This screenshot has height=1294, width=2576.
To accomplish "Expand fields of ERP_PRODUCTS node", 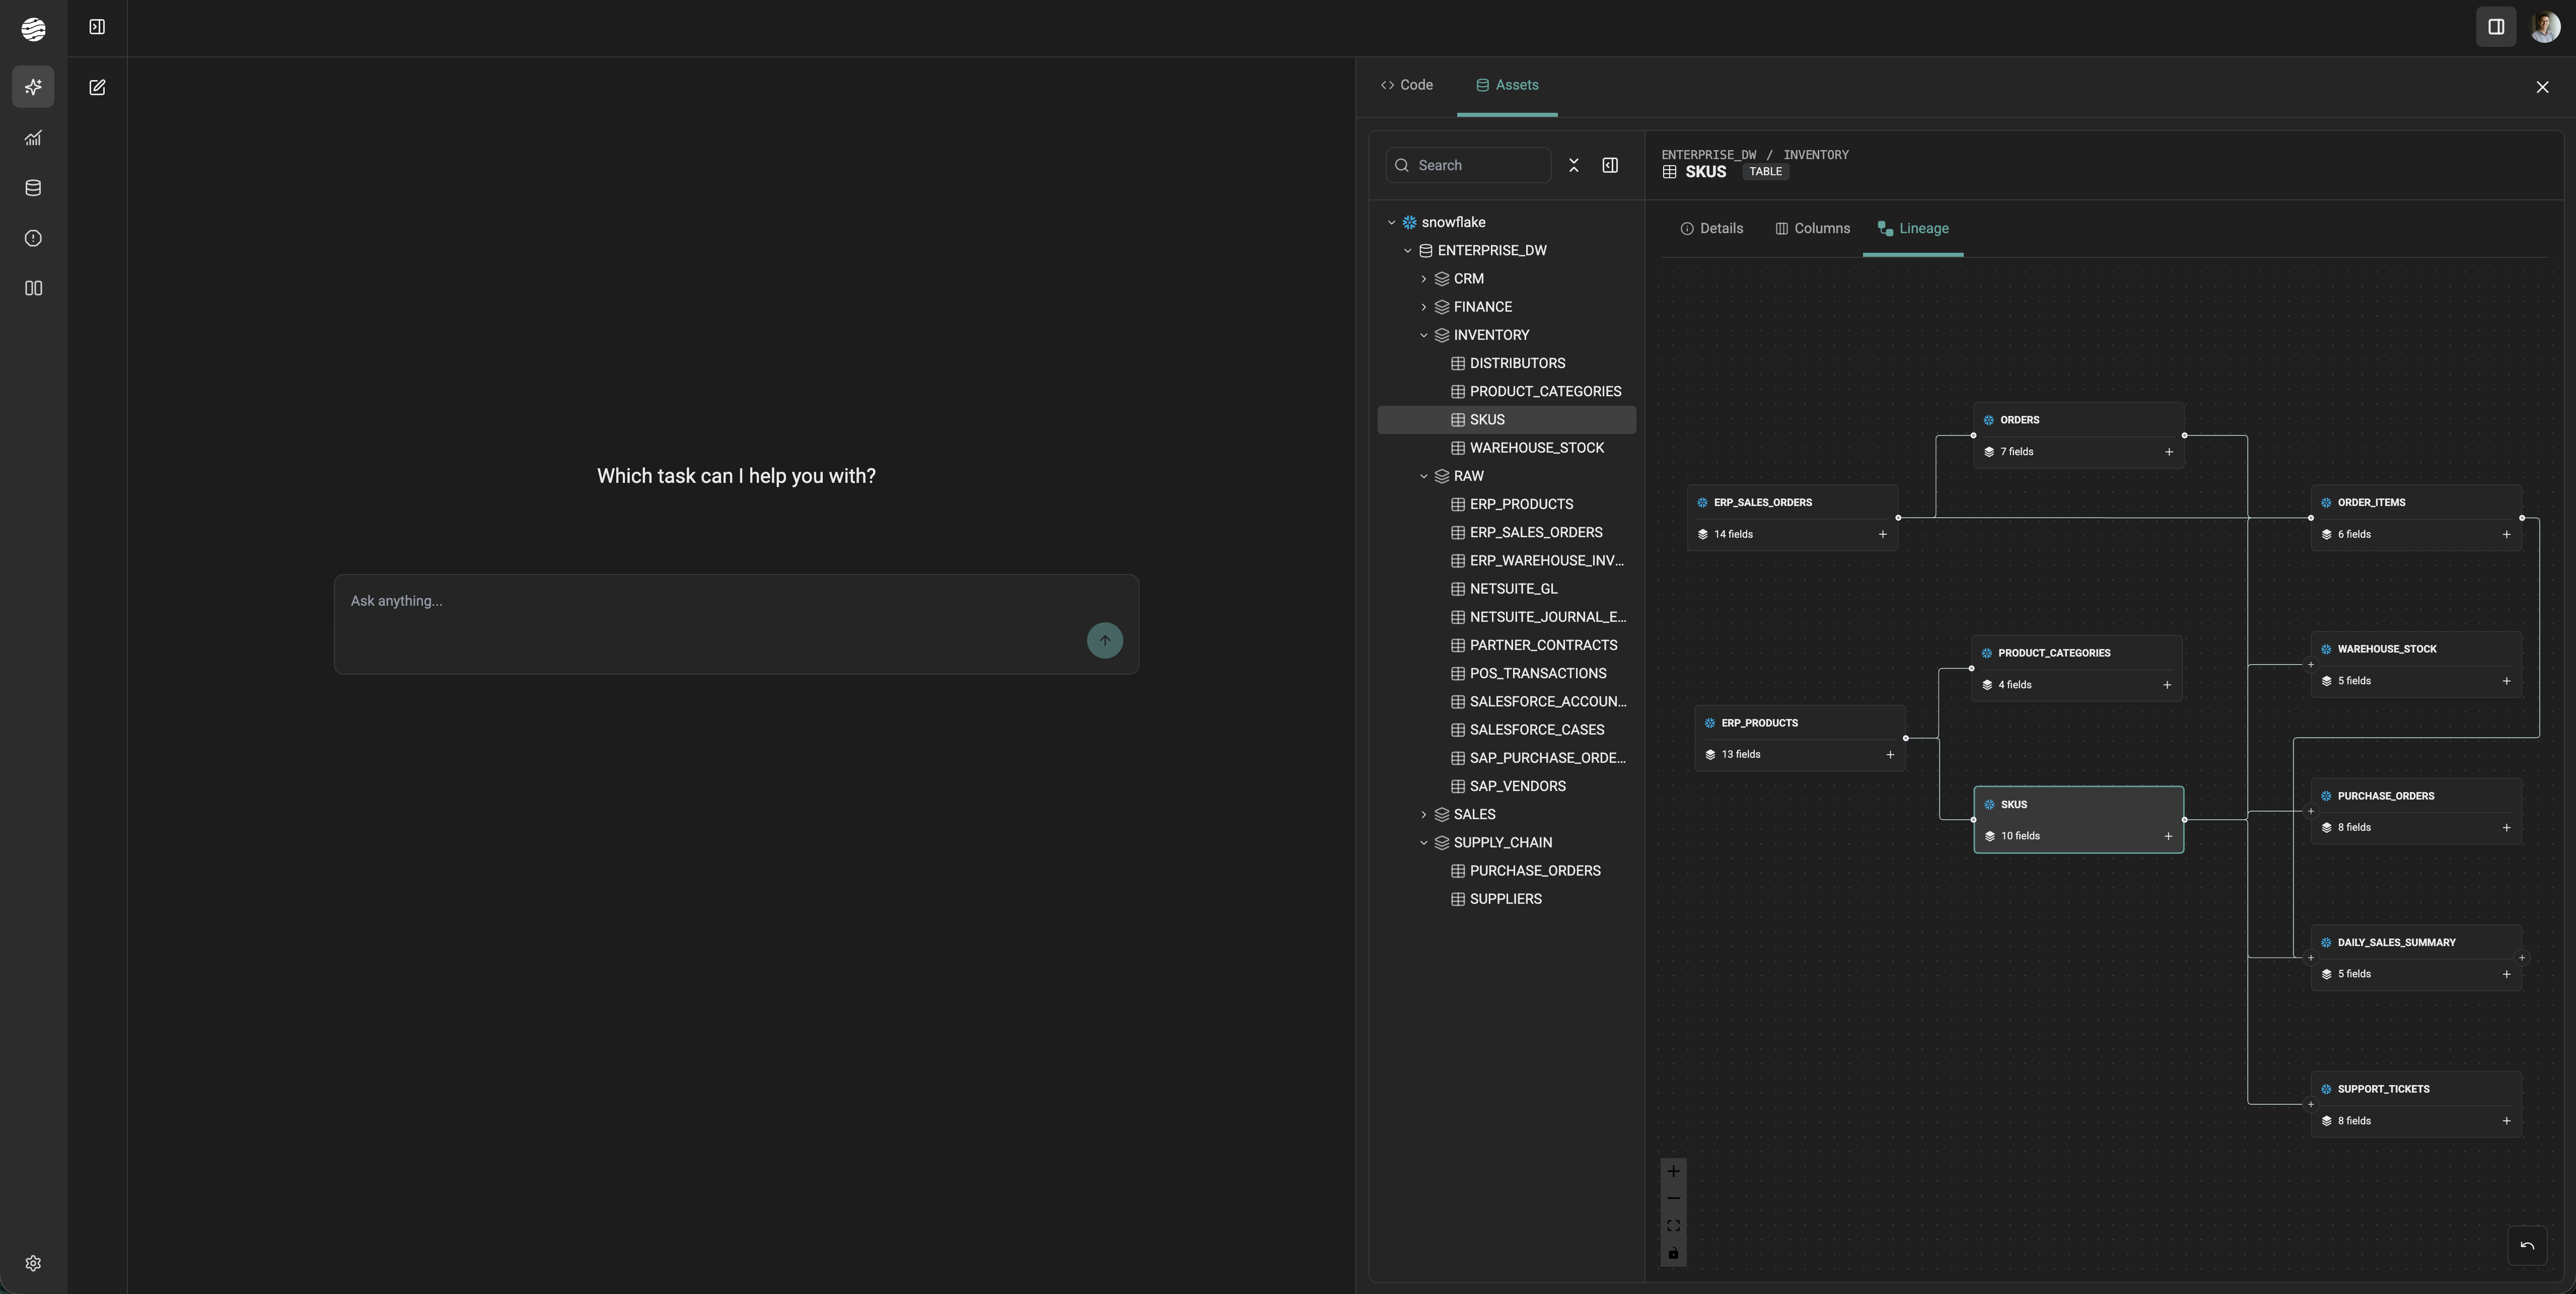I will (1889, 755).
